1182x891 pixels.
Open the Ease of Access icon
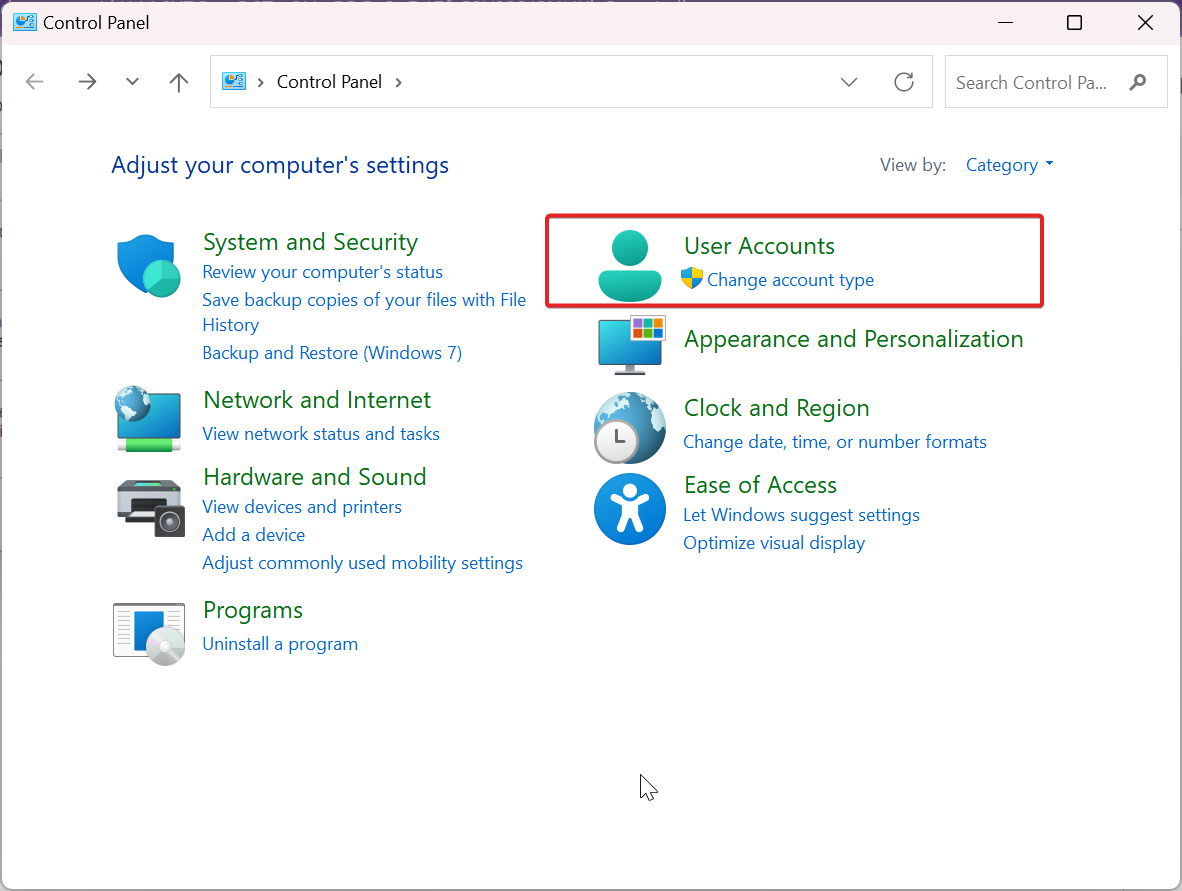[629, 509]
